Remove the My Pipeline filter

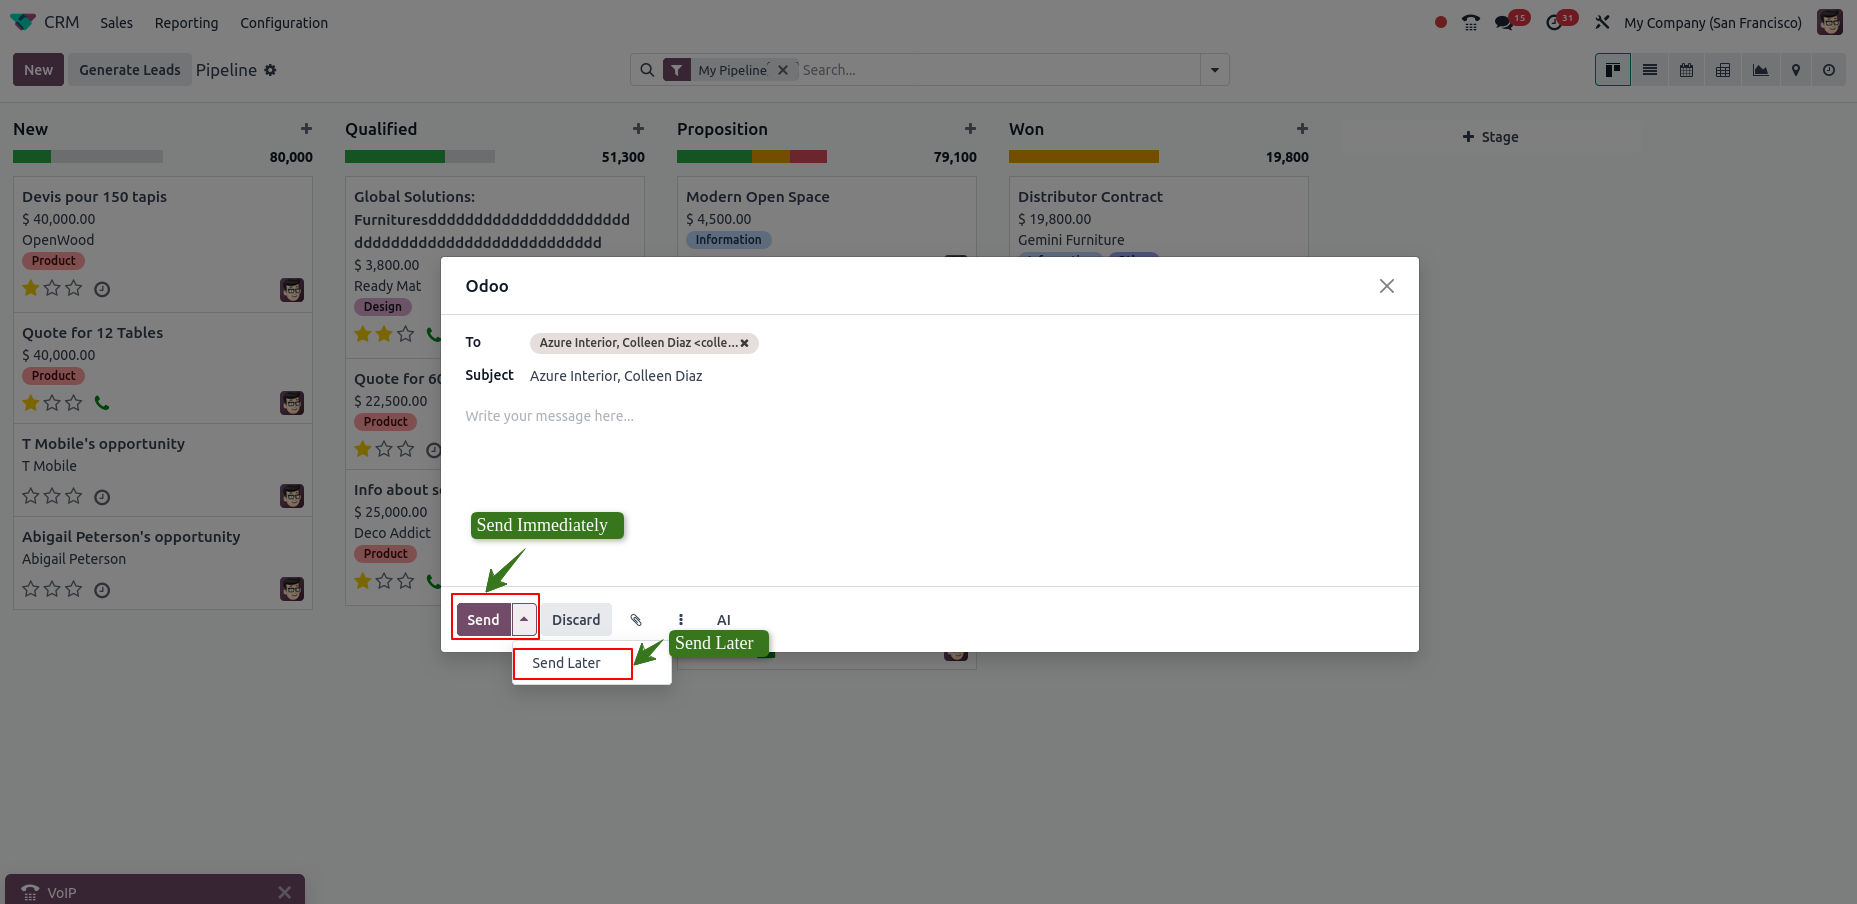783,70
